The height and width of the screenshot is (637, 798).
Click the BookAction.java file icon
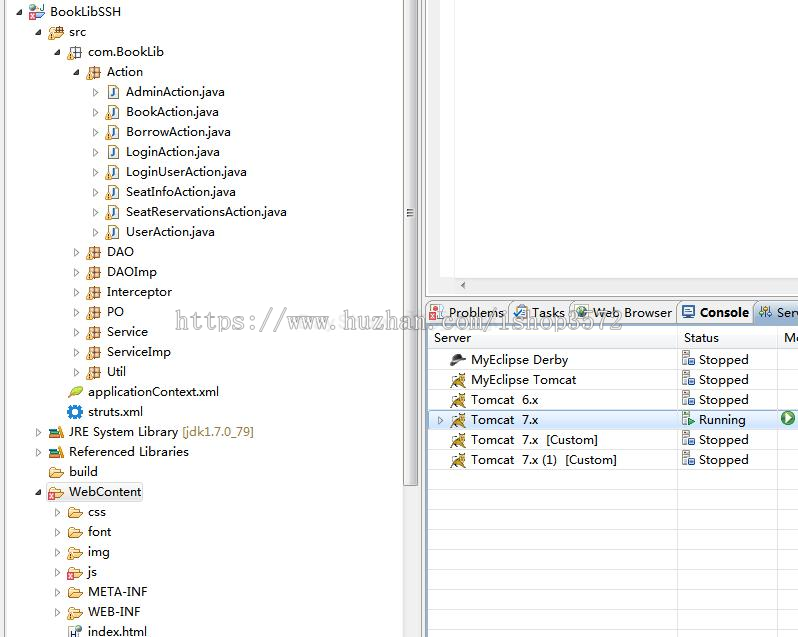click(112, 112)
